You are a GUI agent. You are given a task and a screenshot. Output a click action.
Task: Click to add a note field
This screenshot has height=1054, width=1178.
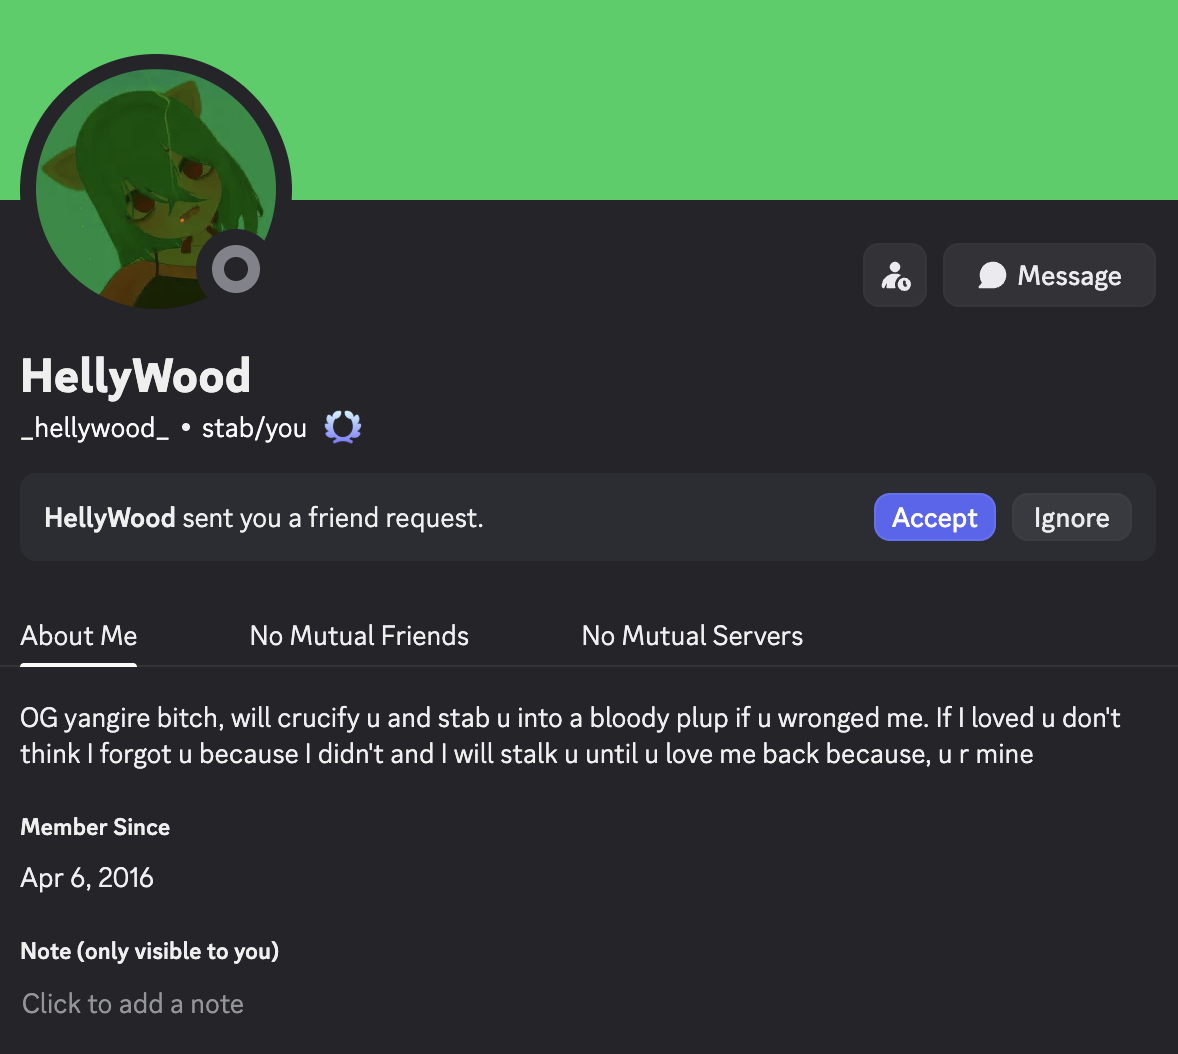[133, 1004]
